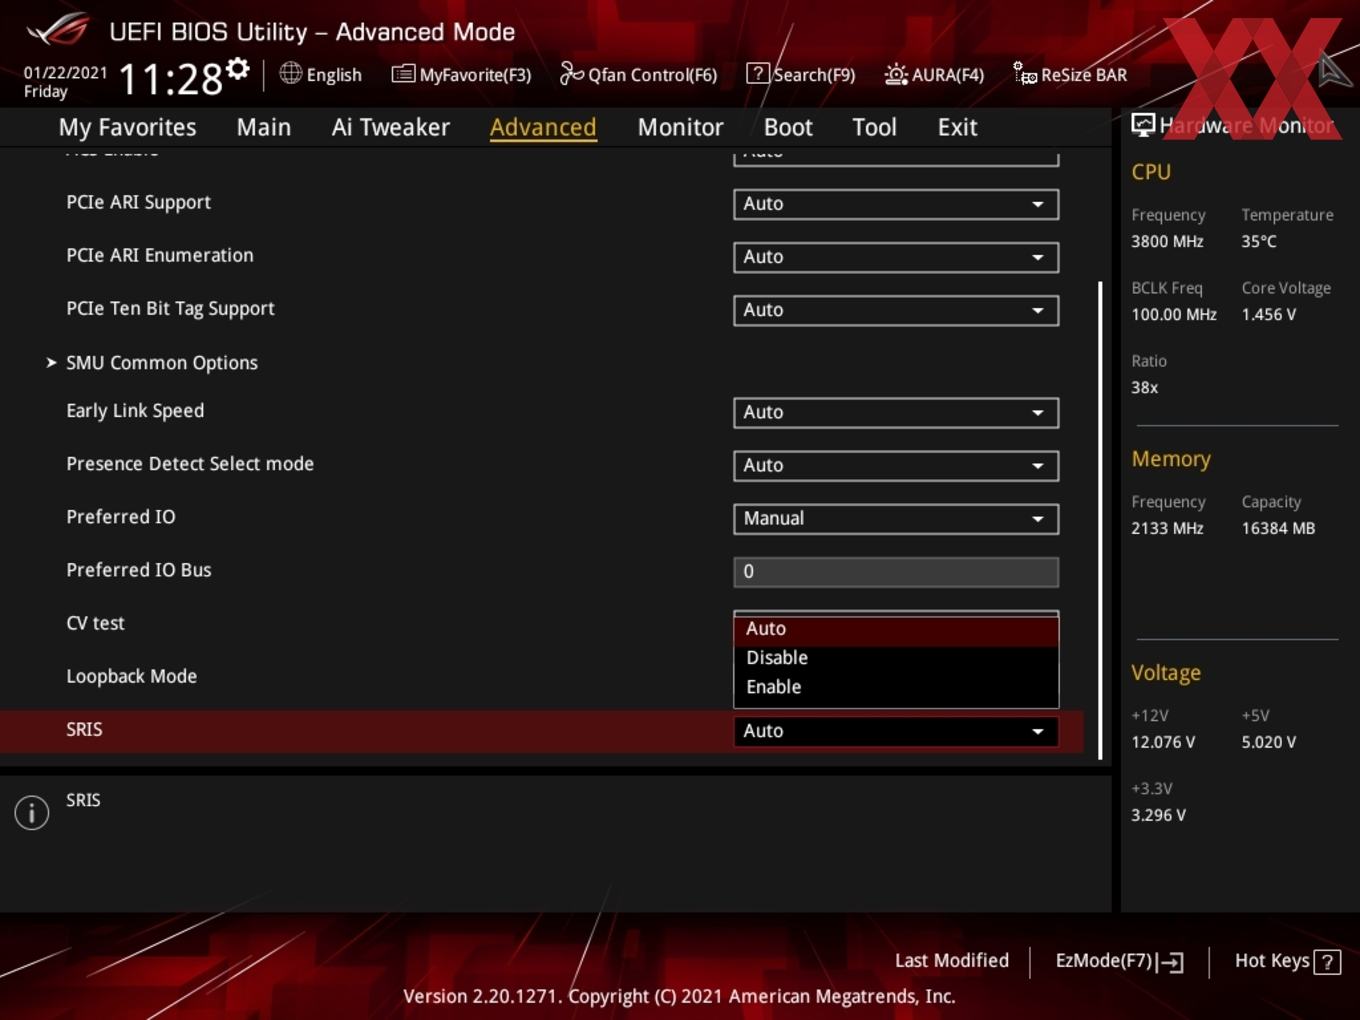
Task: Click the 11:28 clock display
Action: [x=171, y=79]
